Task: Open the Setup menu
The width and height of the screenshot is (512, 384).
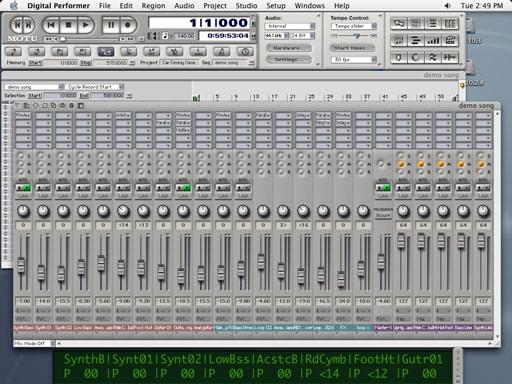Action: tap(276, 6)
